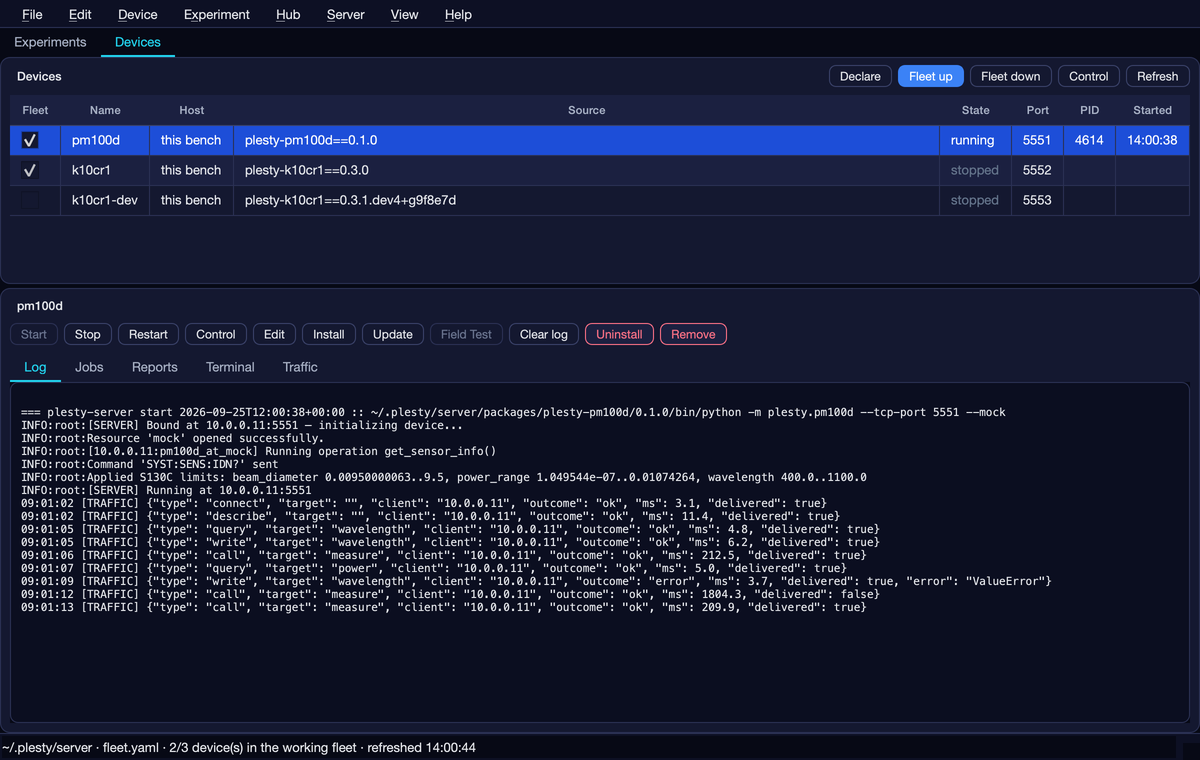
Task: Click port 5552 cell
Action: tap(1037, 170)
